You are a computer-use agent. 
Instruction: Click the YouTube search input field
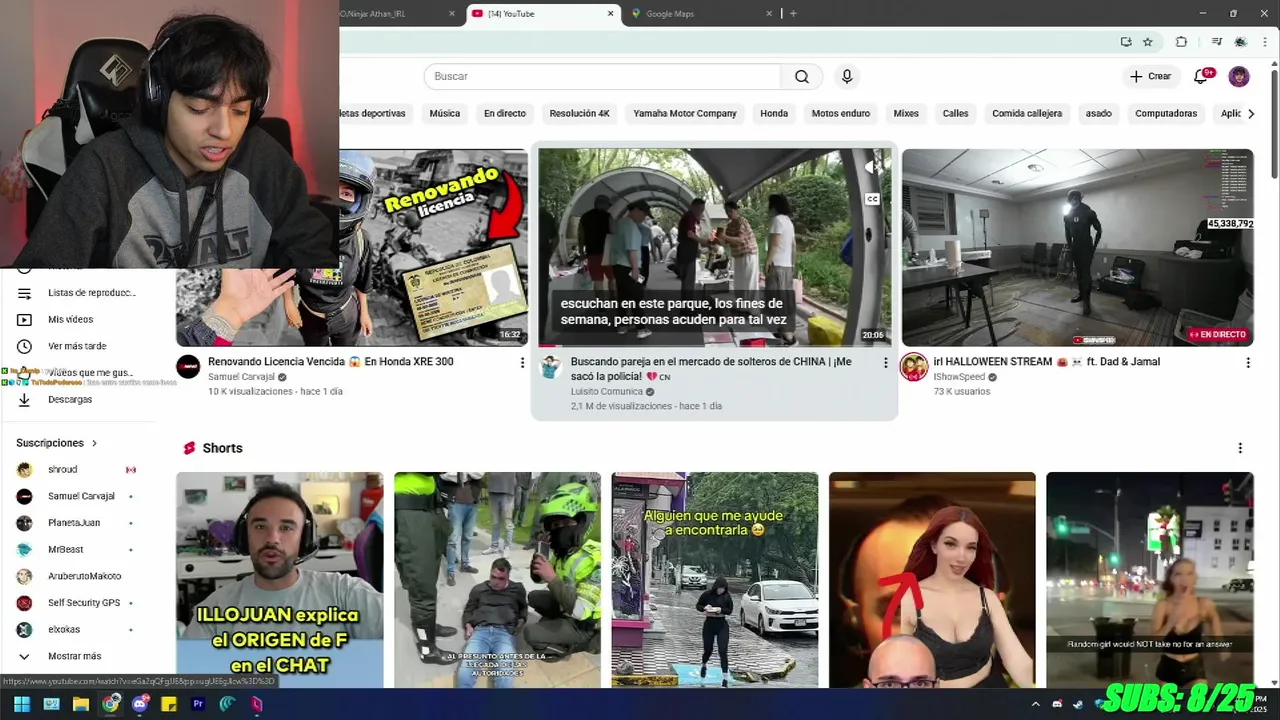pos(603,77)
